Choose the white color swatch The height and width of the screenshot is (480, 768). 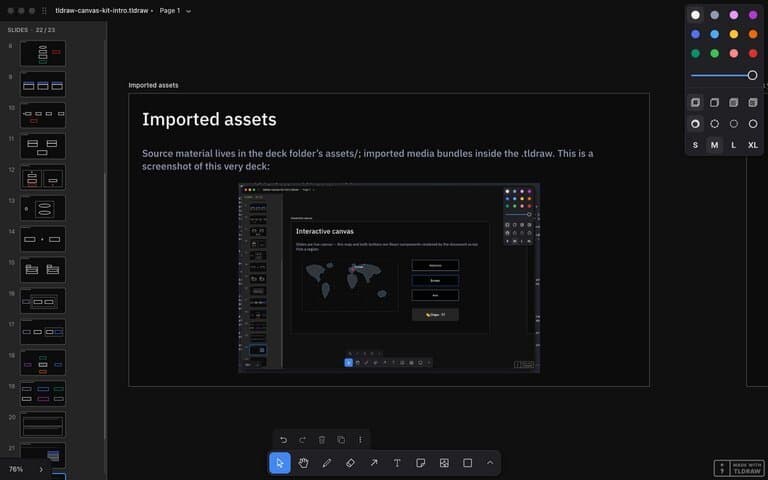695,15
